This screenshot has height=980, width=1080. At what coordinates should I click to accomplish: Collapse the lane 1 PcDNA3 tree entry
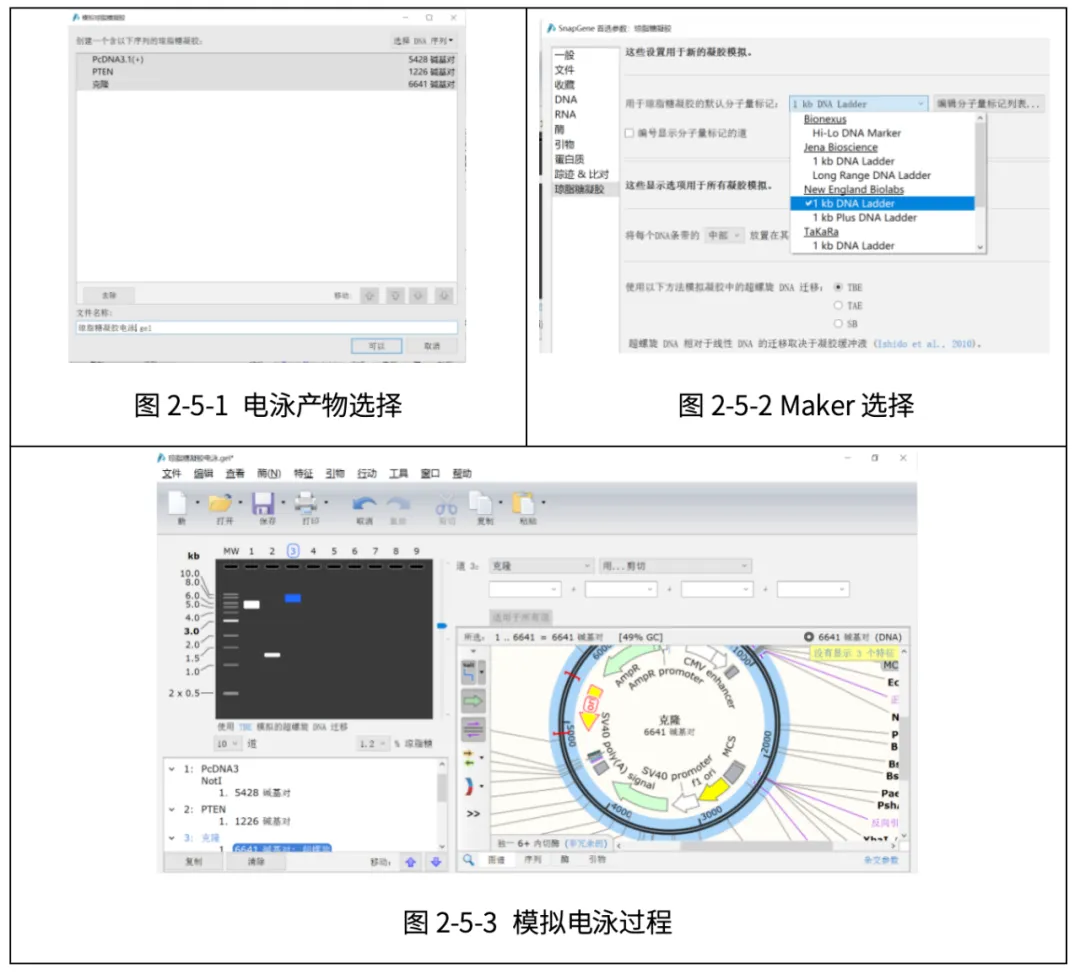coord(173,769)
